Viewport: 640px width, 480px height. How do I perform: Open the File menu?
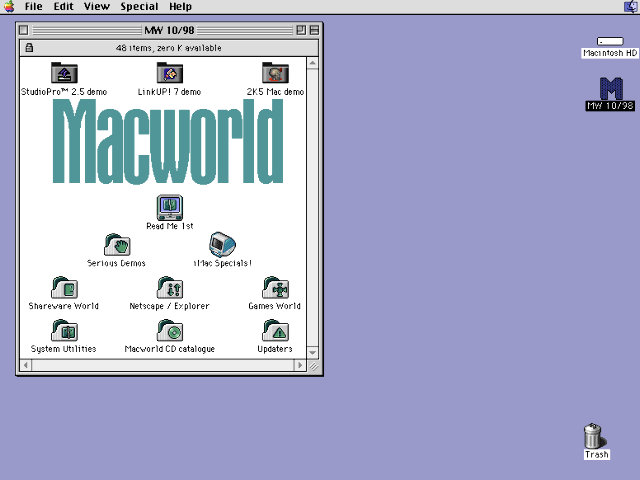click(33, 7)
